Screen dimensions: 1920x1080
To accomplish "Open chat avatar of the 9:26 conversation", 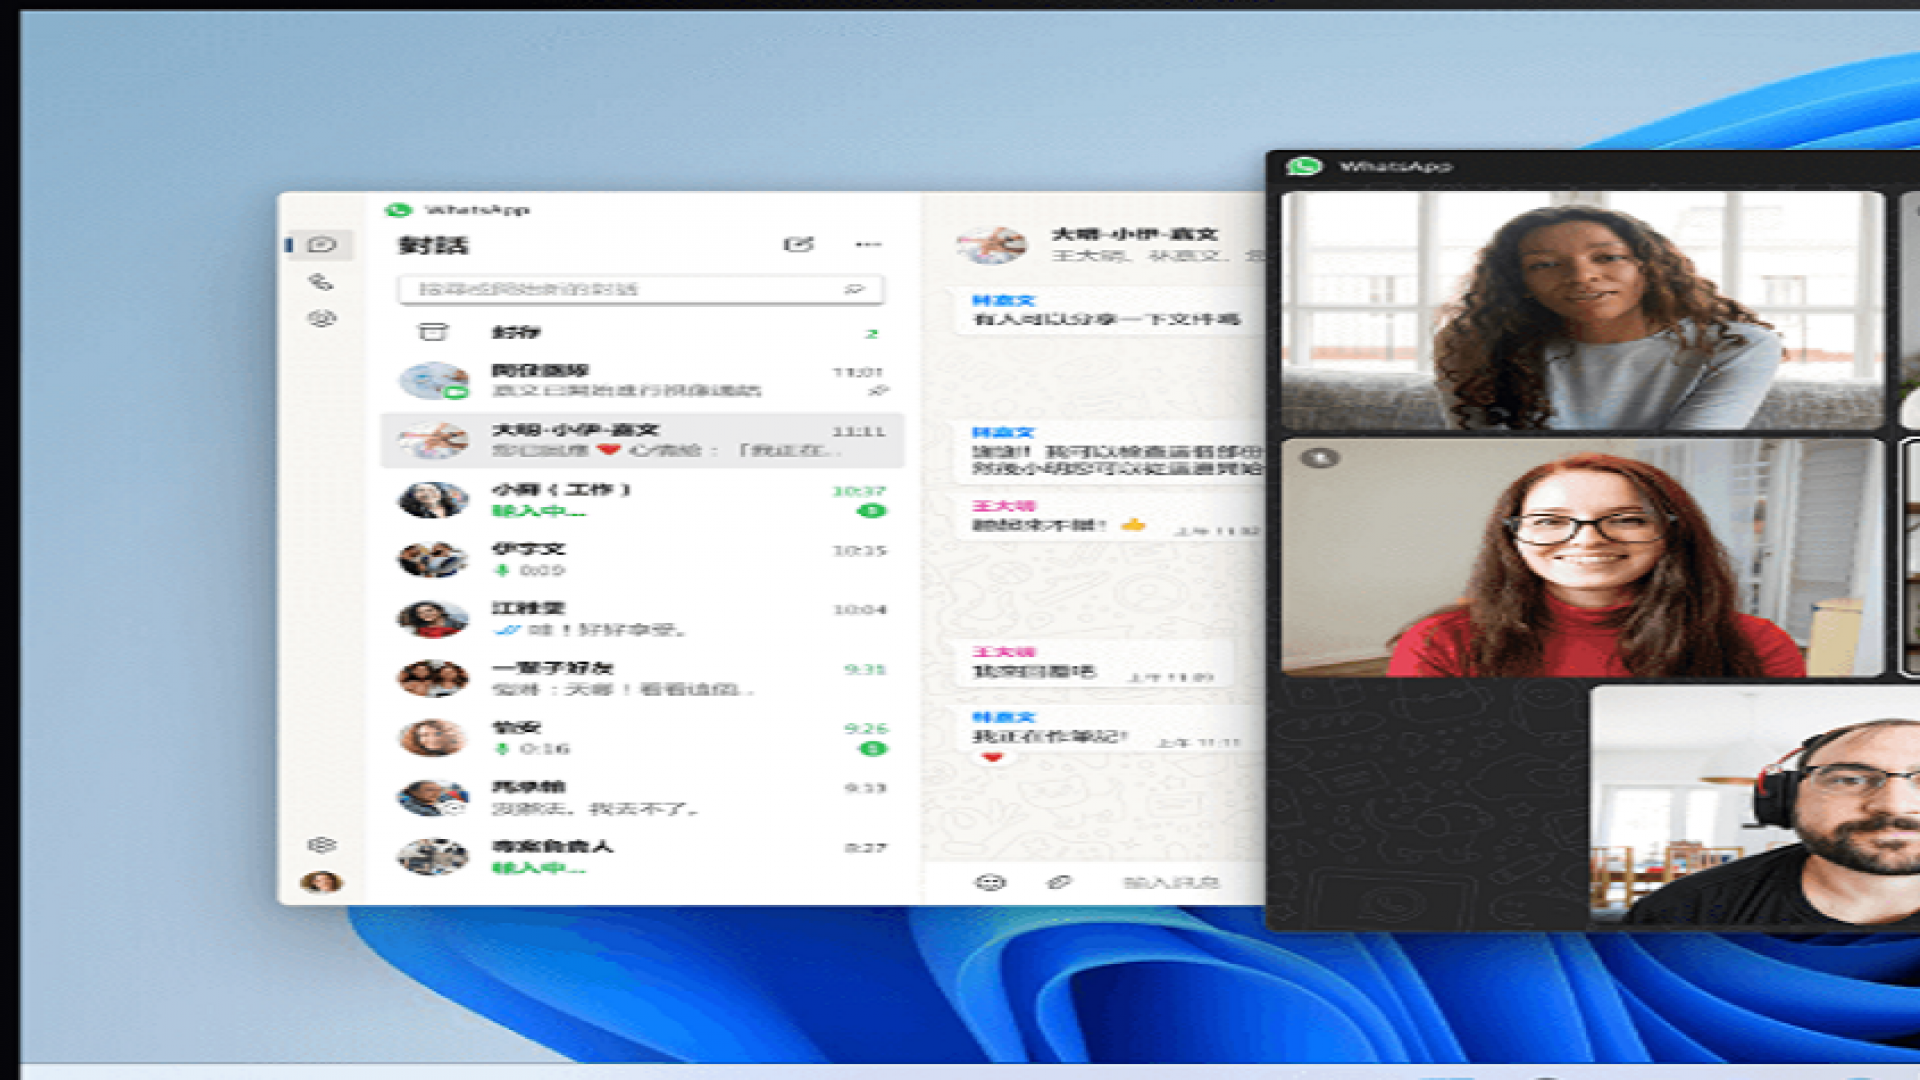I will [433, 738].
